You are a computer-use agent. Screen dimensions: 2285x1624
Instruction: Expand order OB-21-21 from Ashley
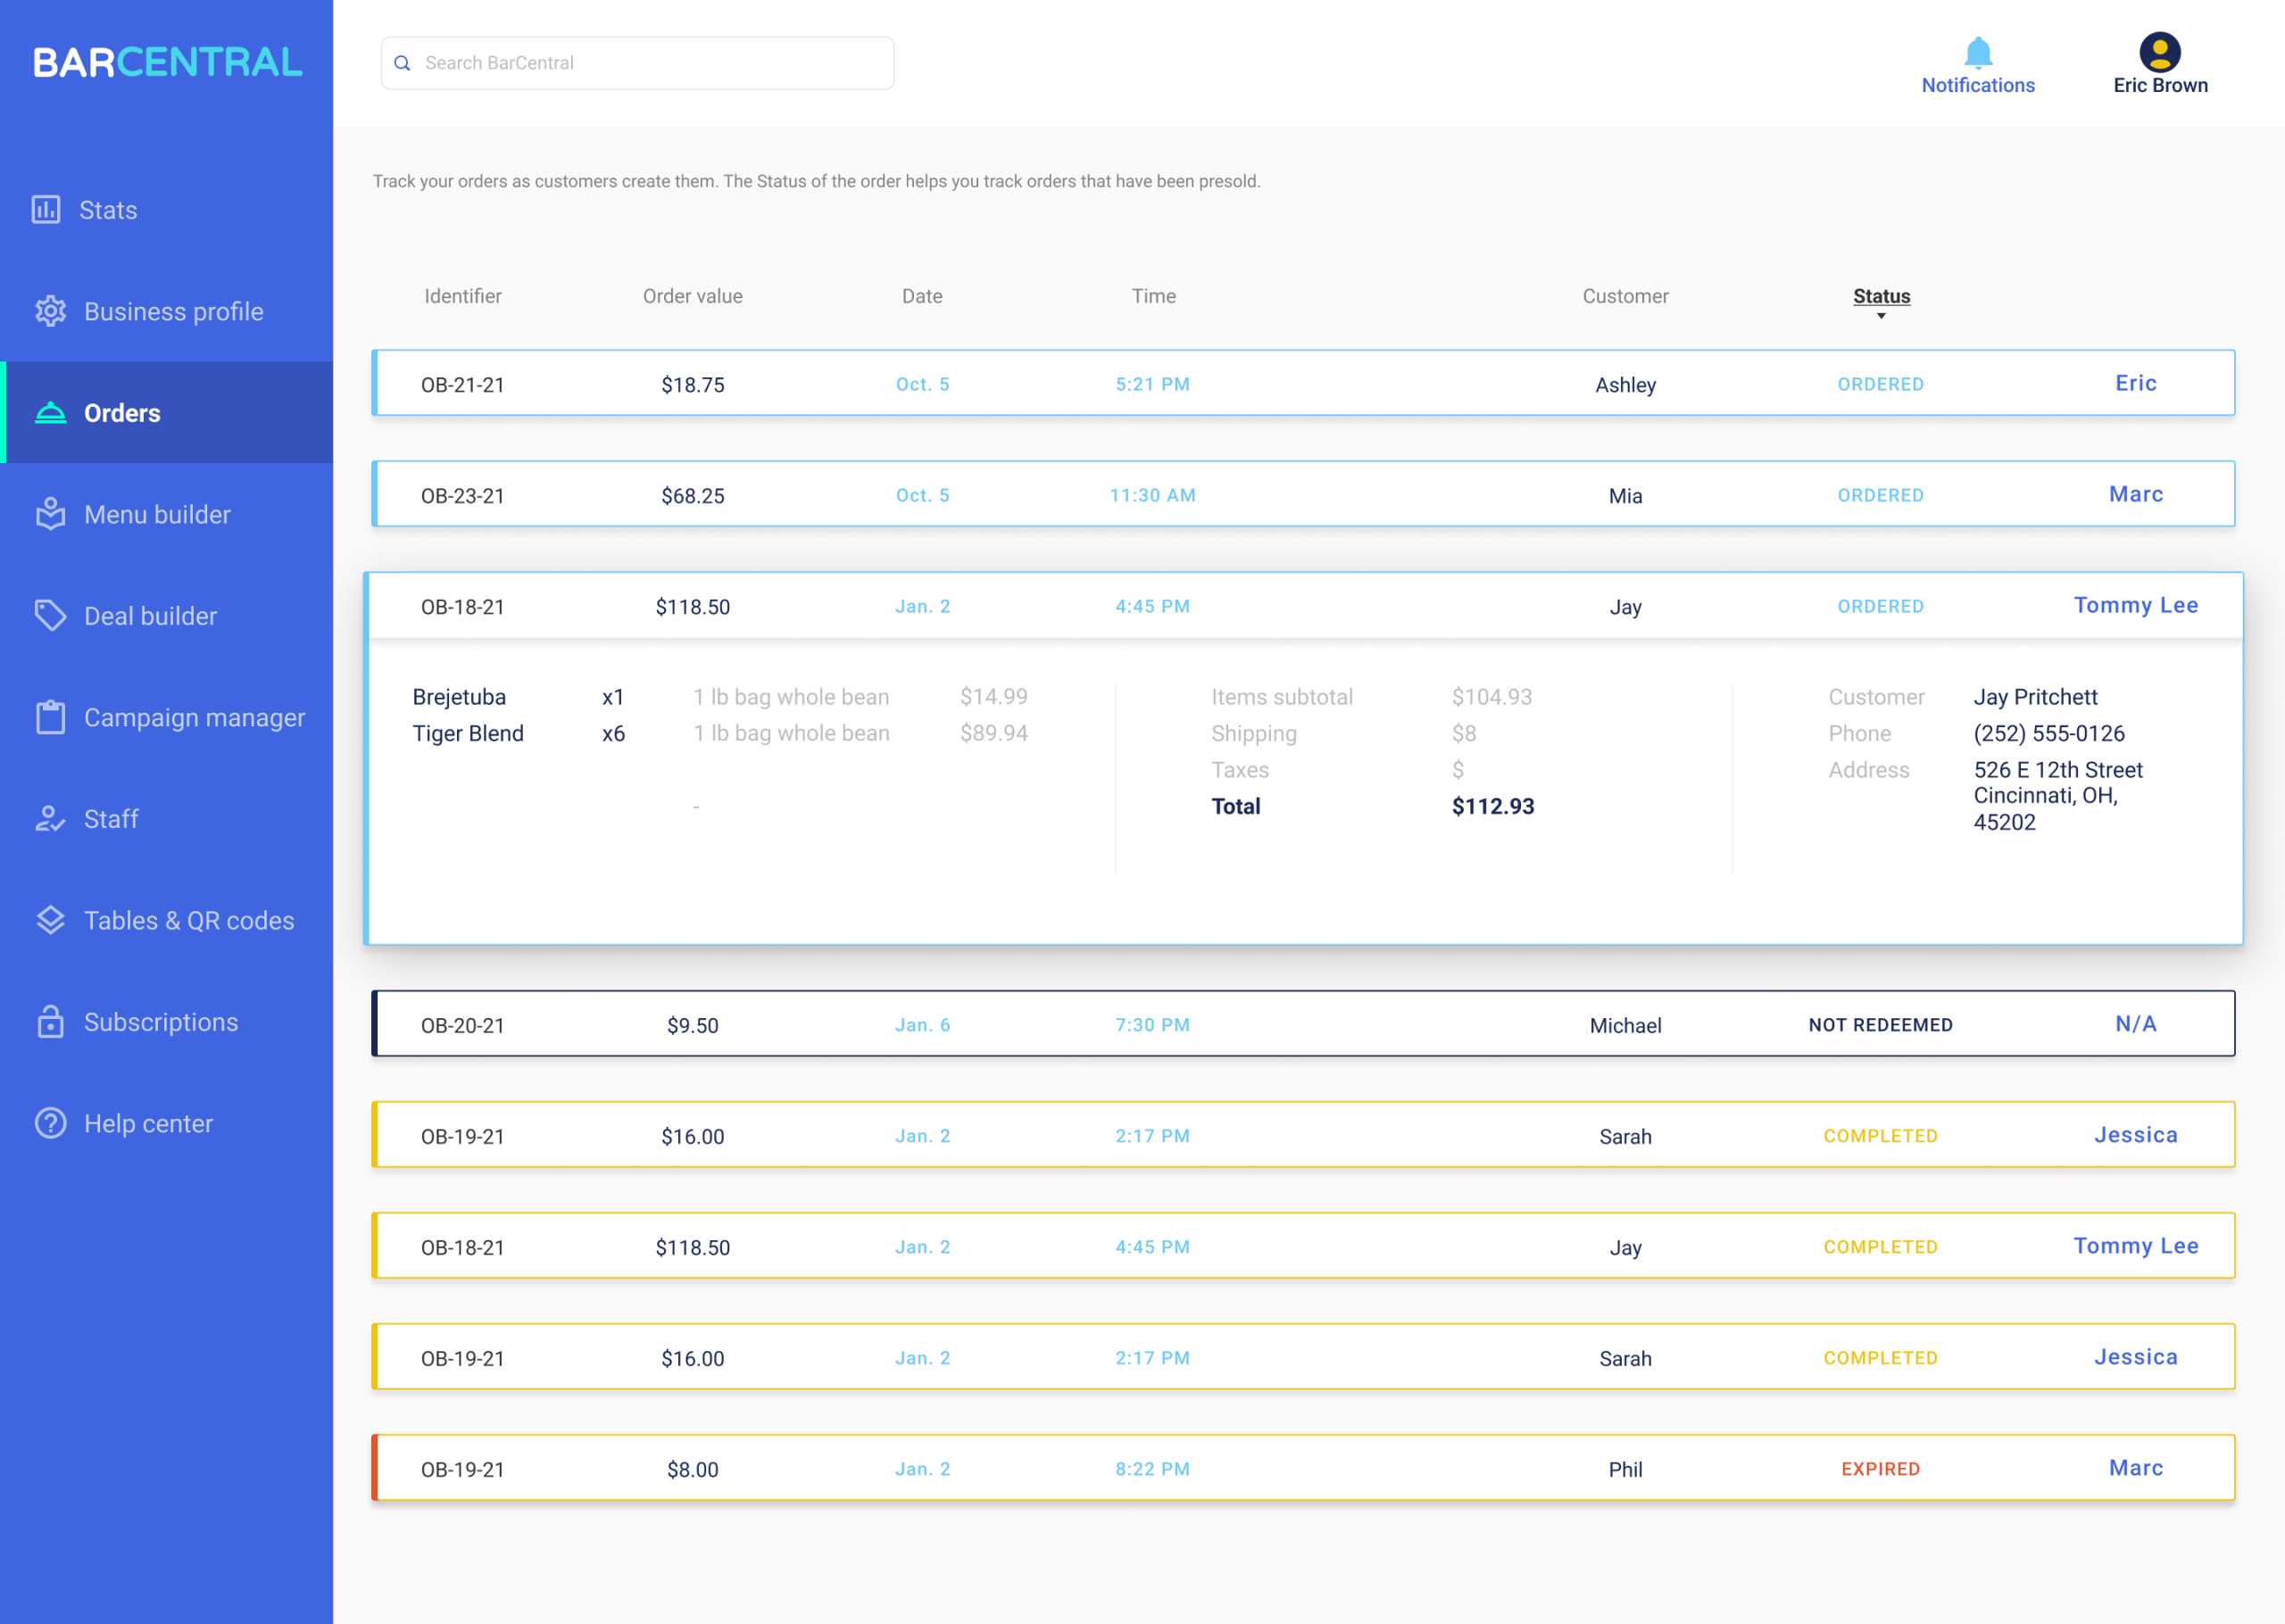tap(1300, 383)
